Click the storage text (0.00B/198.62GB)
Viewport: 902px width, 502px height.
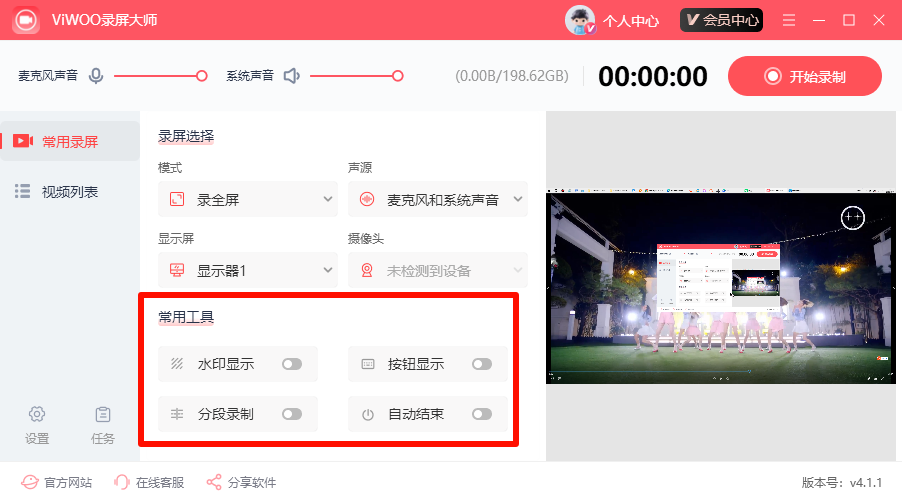[512, 76]
